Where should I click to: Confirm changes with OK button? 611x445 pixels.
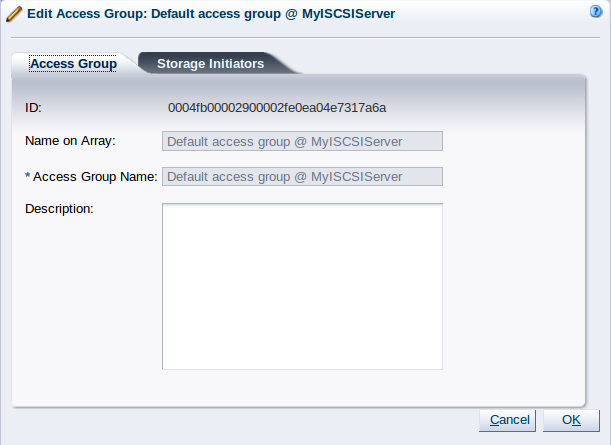tap(571, 420)
